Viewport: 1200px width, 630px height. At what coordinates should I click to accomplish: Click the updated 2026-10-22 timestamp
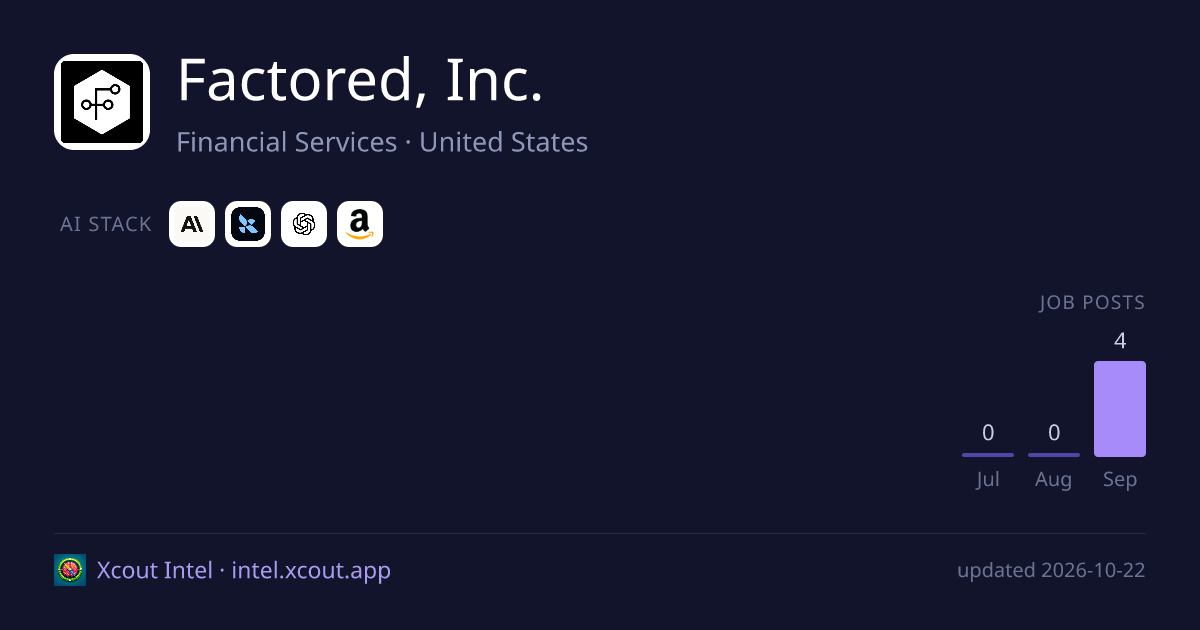pyautogui.click(x=1051, y=570)
